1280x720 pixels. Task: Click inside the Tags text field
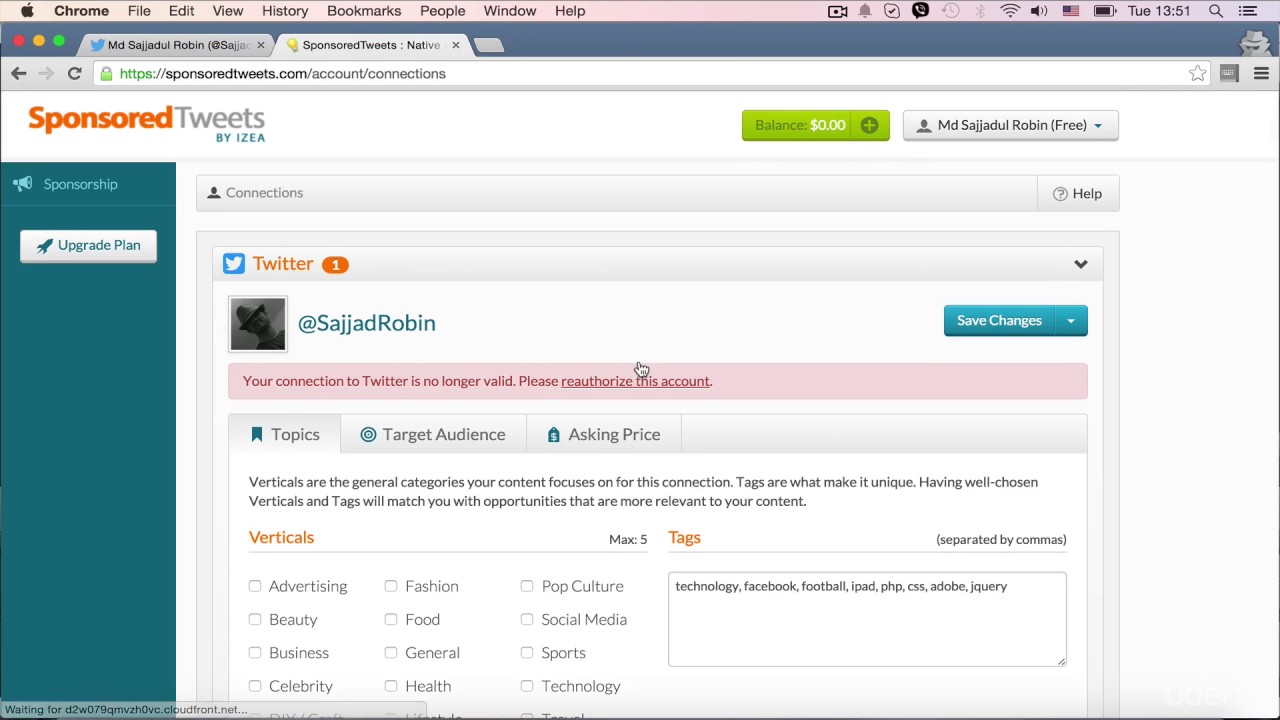866,618
